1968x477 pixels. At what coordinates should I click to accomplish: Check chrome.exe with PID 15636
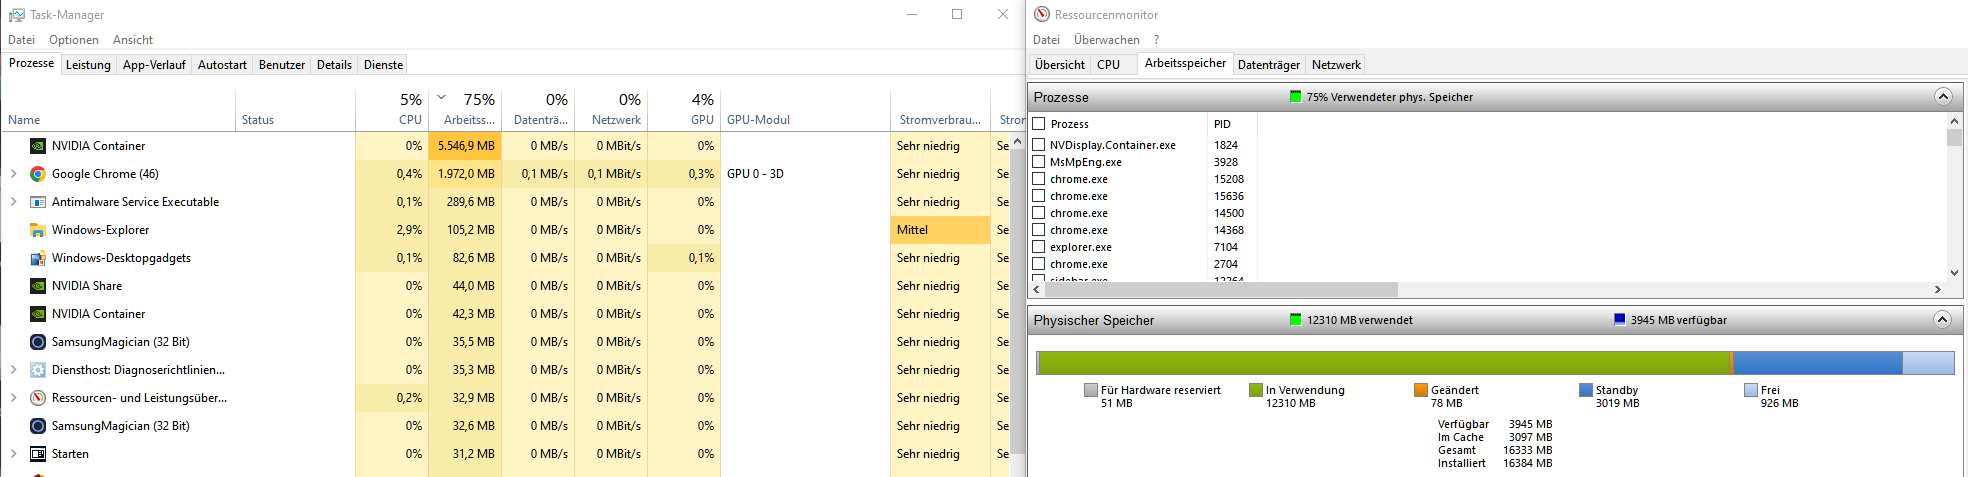pos(1039,196)
